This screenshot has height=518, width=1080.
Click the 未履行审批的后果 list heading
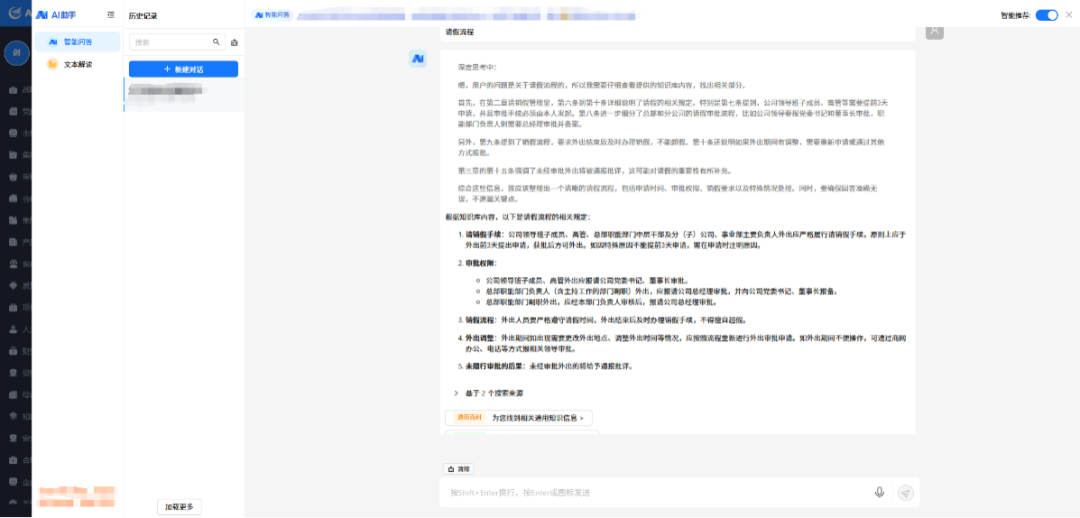click(x=495, y=366)
